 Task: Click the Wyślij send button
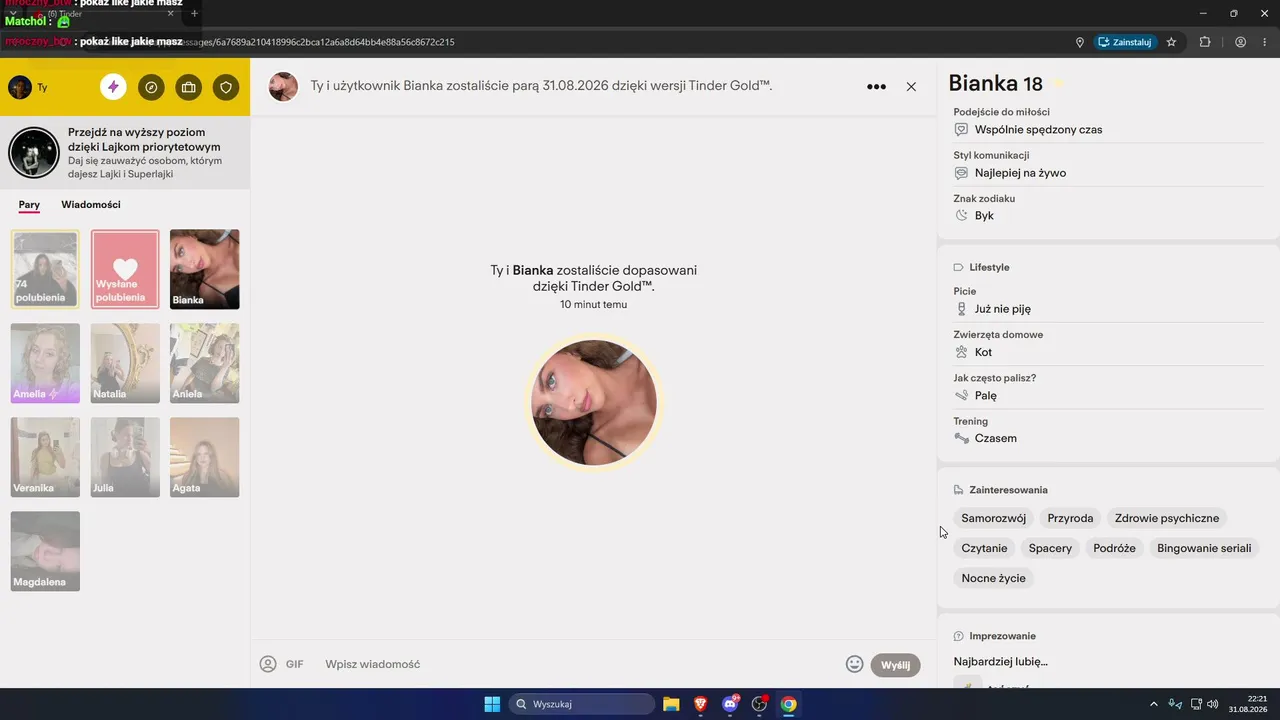(895, 665)
